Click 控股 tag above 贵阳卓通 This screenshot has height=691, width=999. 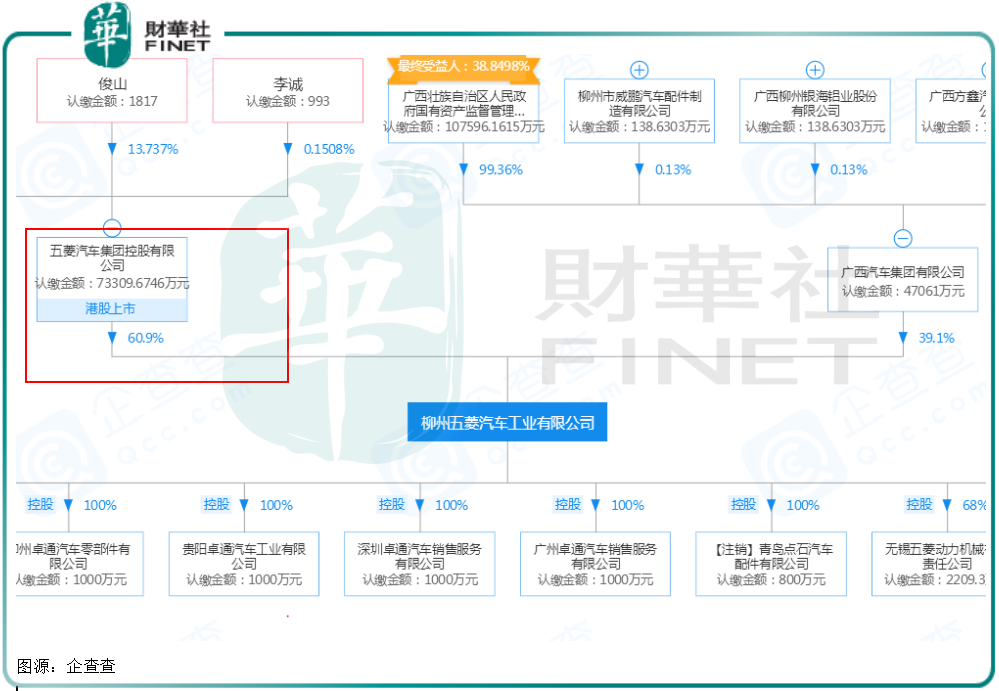[217, 504]
